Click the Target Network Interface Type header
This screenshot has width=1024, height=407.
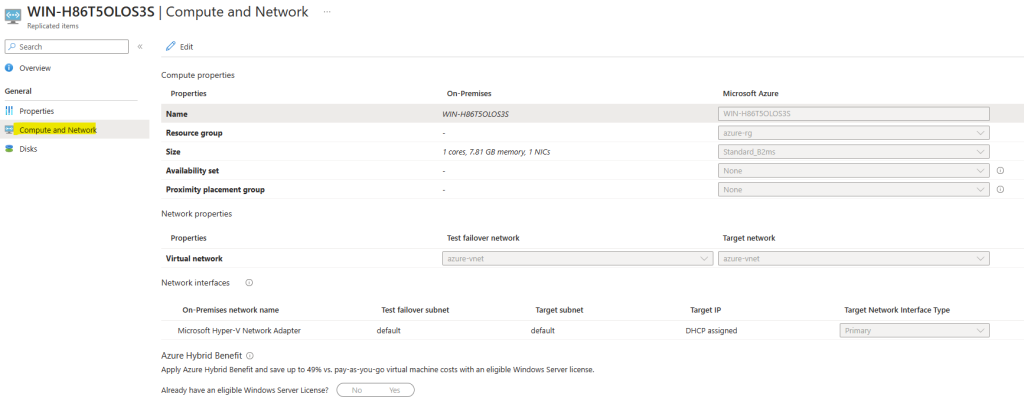pyautogui.click(x=897, y=310)
